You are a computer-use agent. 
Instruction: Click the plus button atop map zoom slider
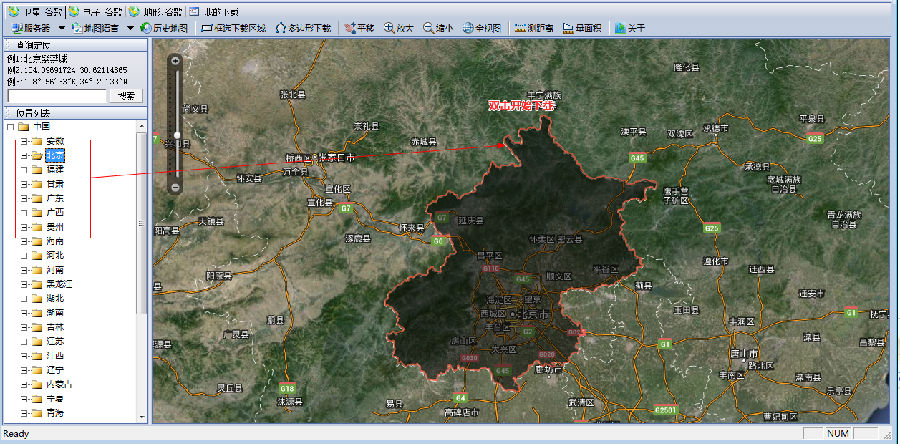pos(176,60)
